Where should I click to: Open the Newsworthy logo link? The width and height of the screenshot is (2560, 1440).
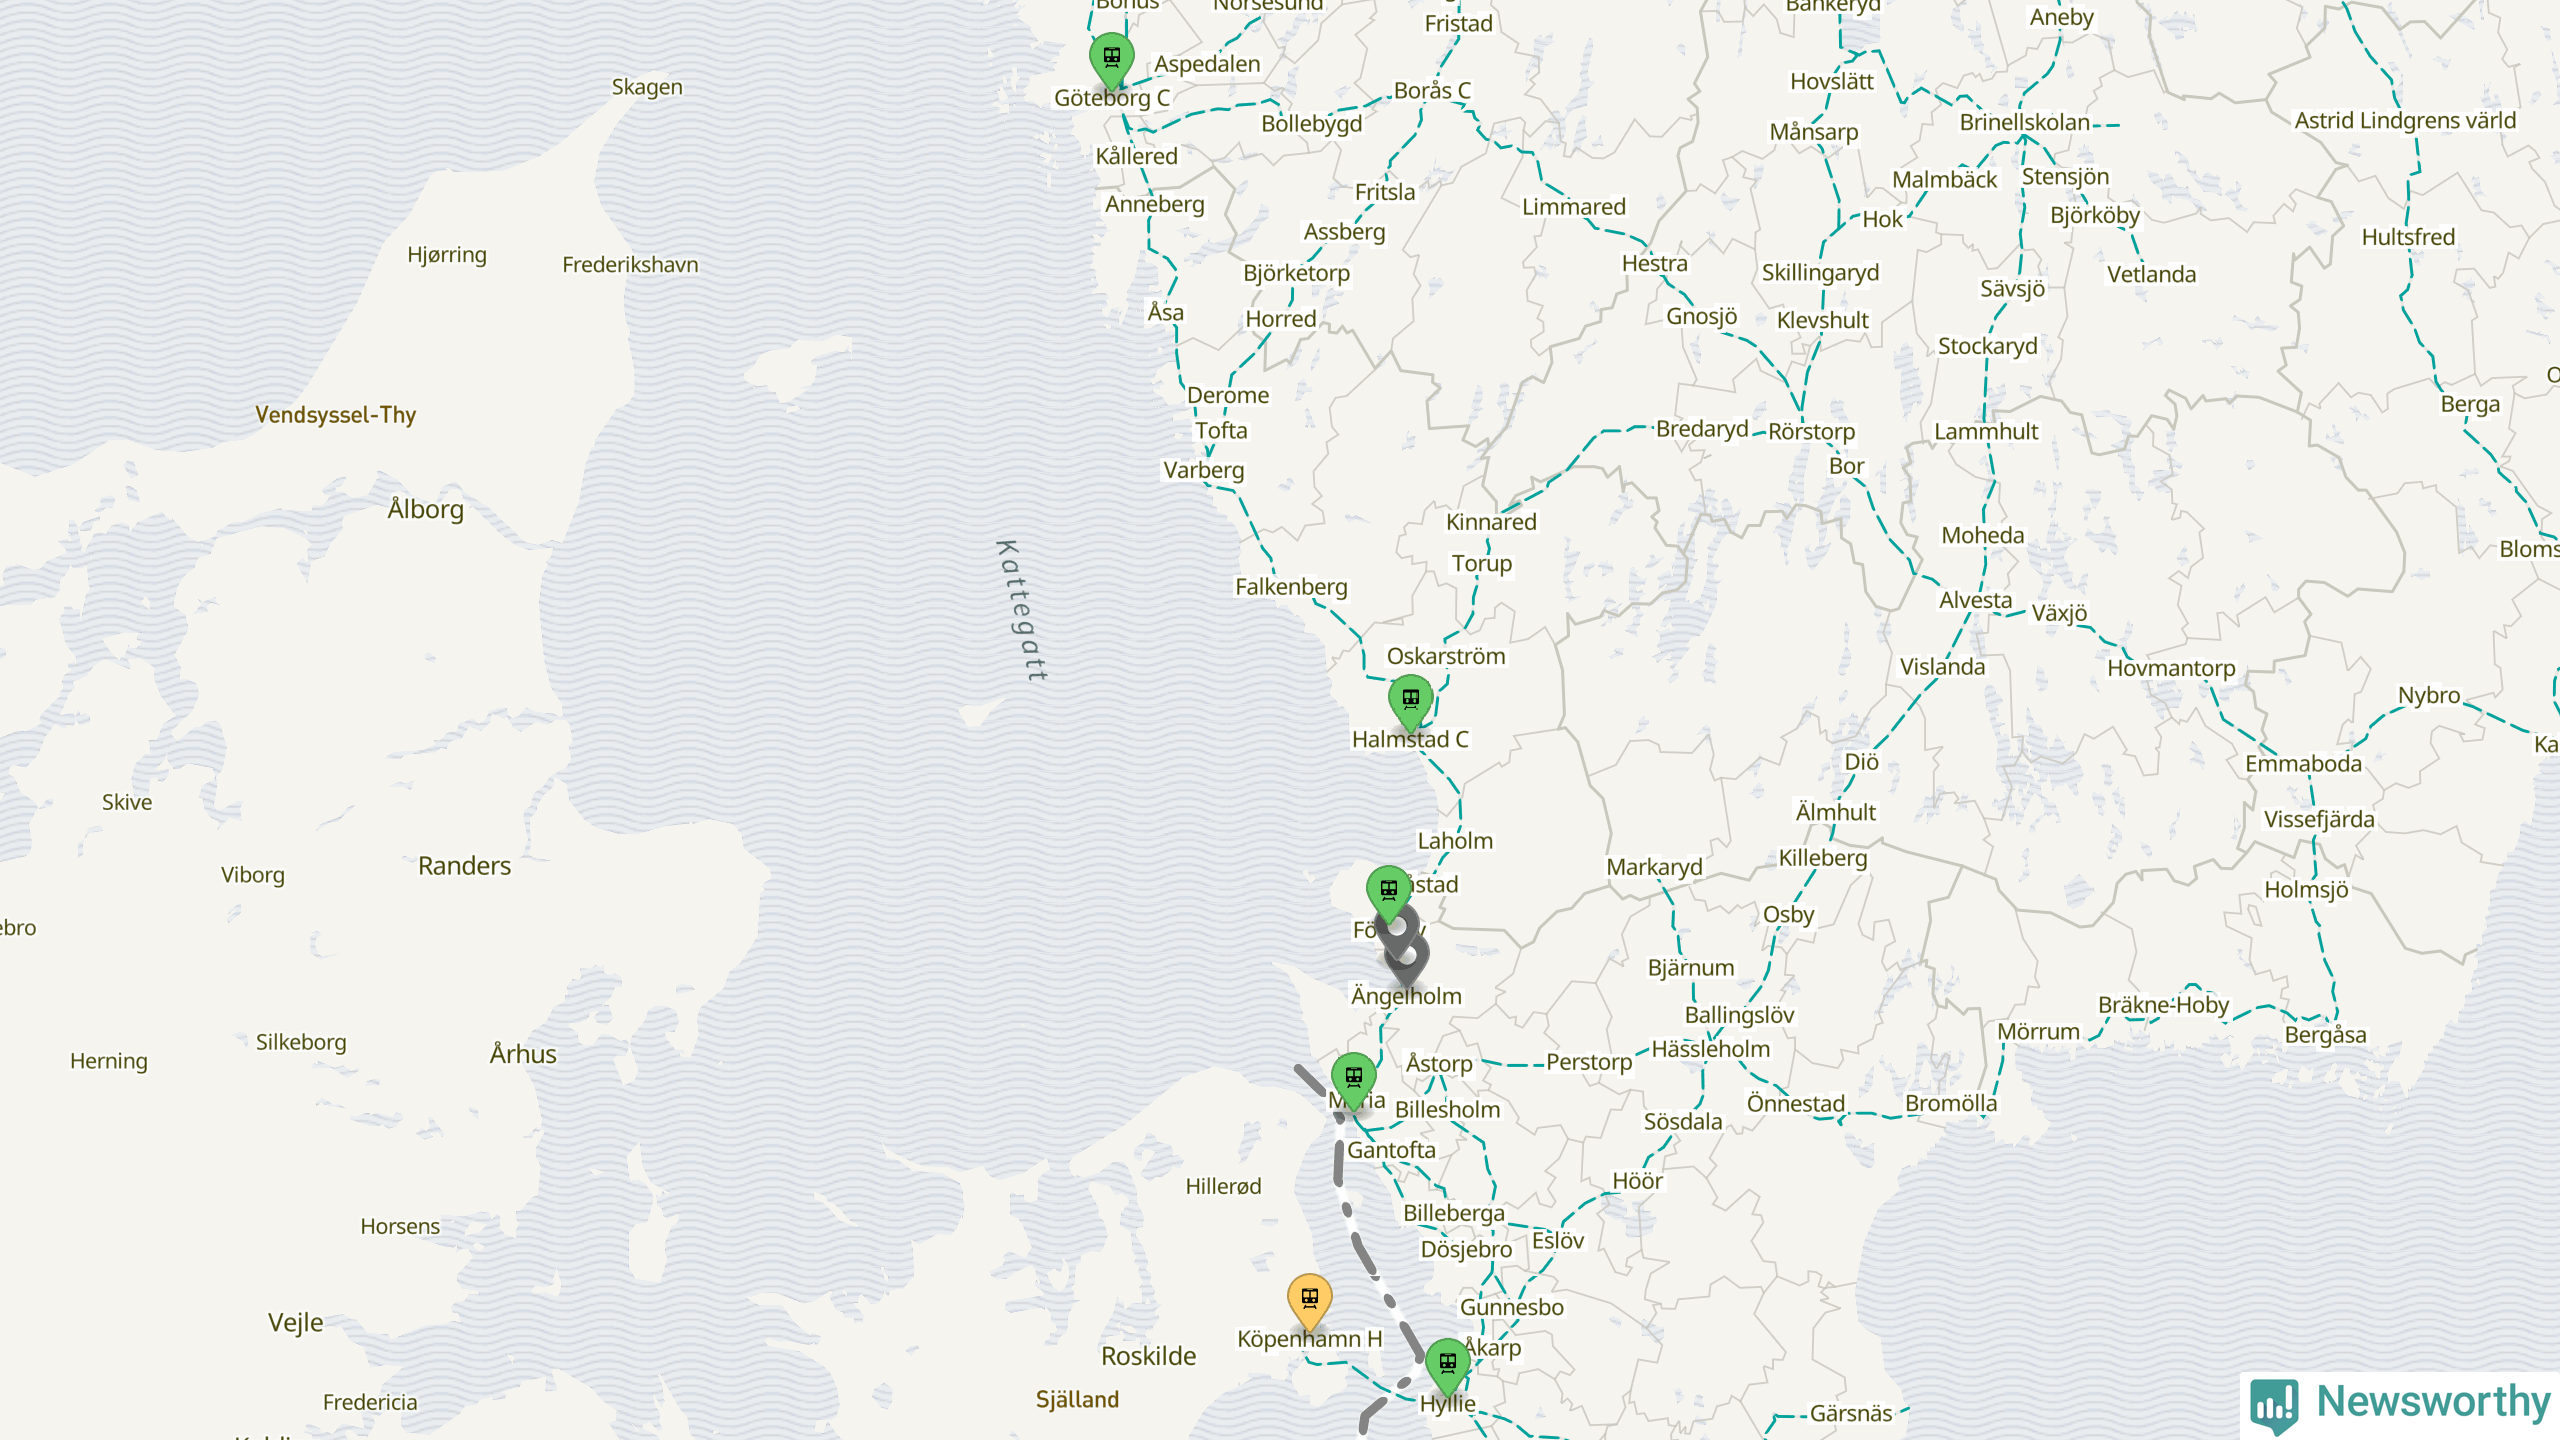pos(2400,1404)
